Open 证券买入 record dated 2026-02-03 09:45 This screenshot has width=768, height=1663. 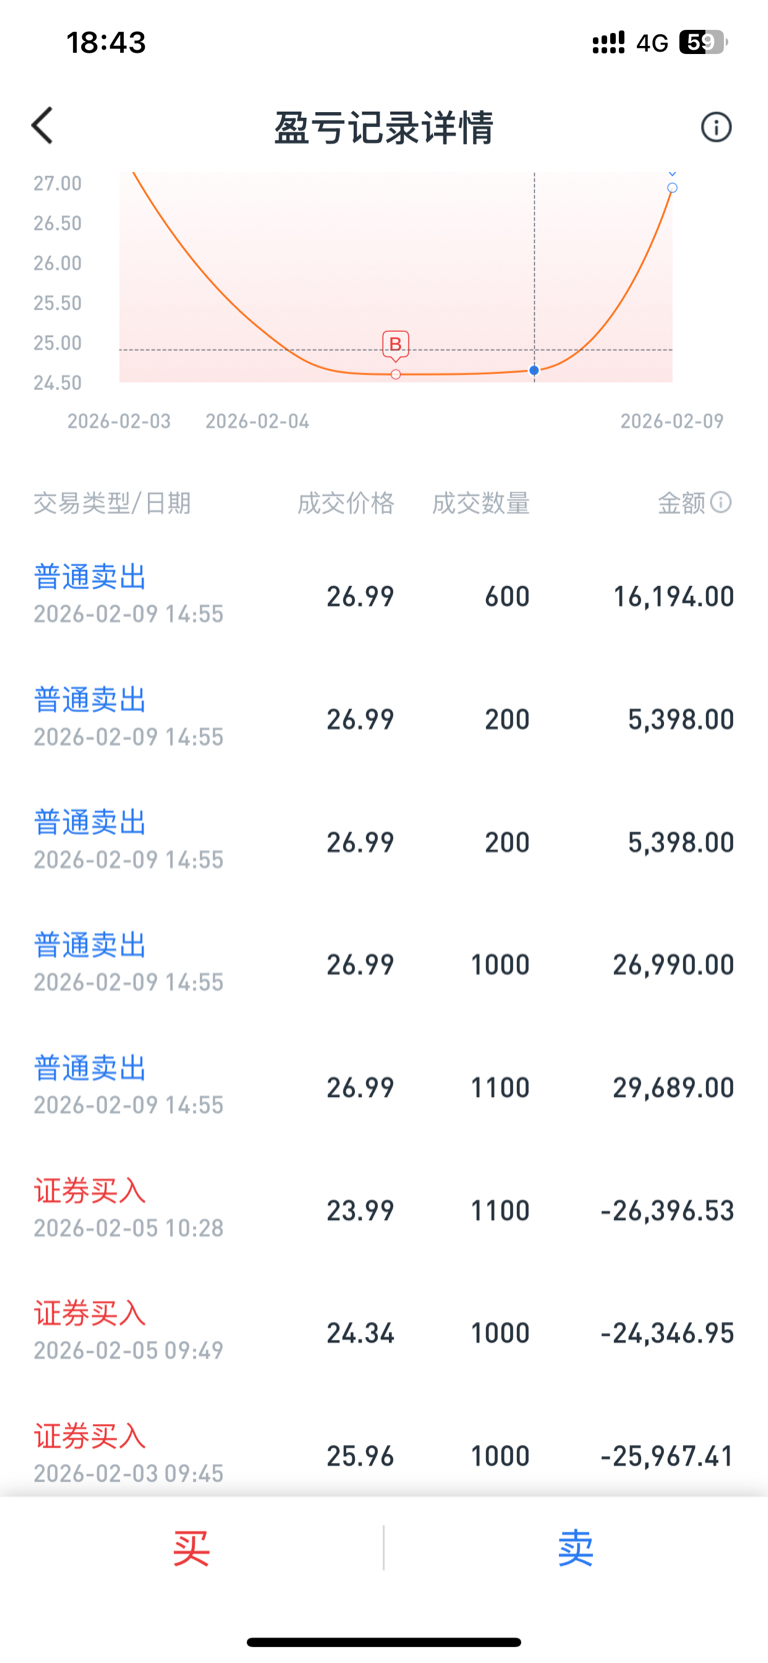[384, 1455]
